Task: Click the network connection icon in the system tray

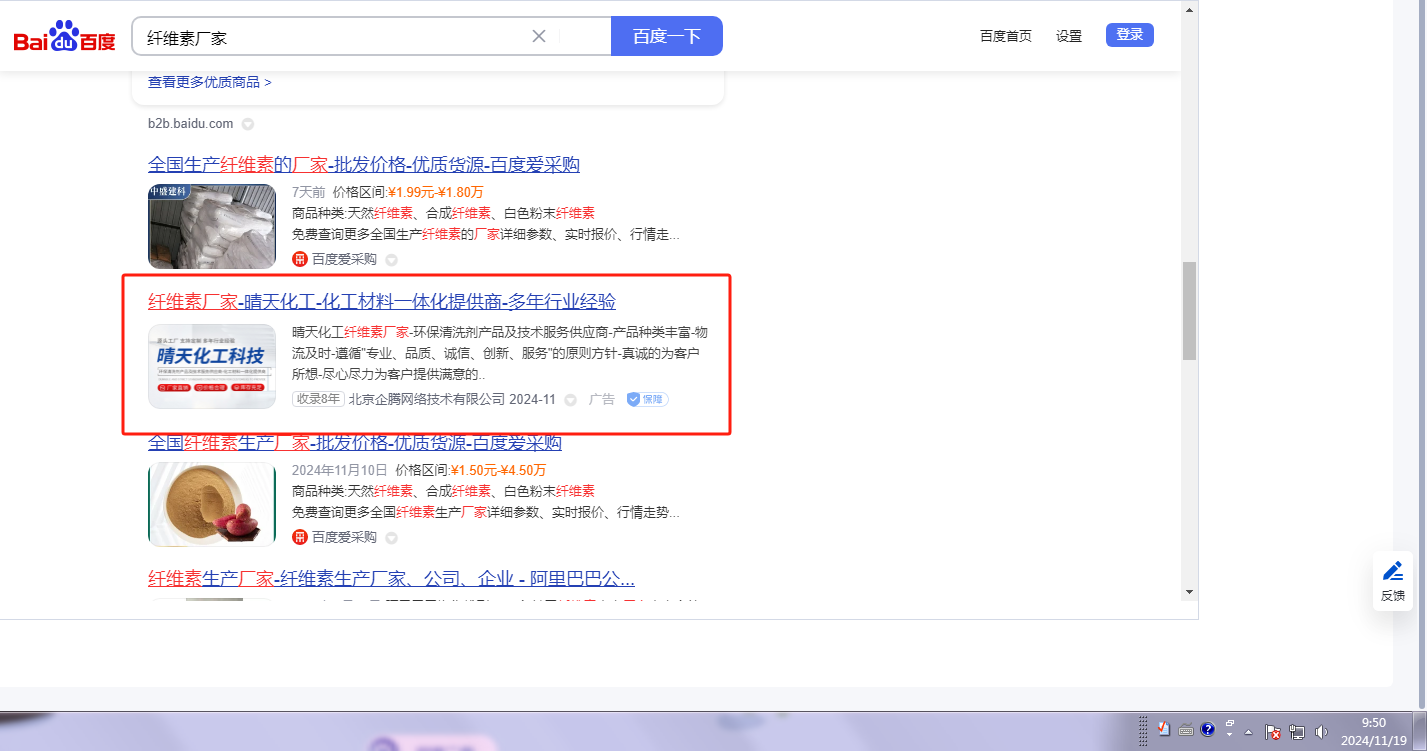Action: pyautogui.click(x=1297, y=731)
